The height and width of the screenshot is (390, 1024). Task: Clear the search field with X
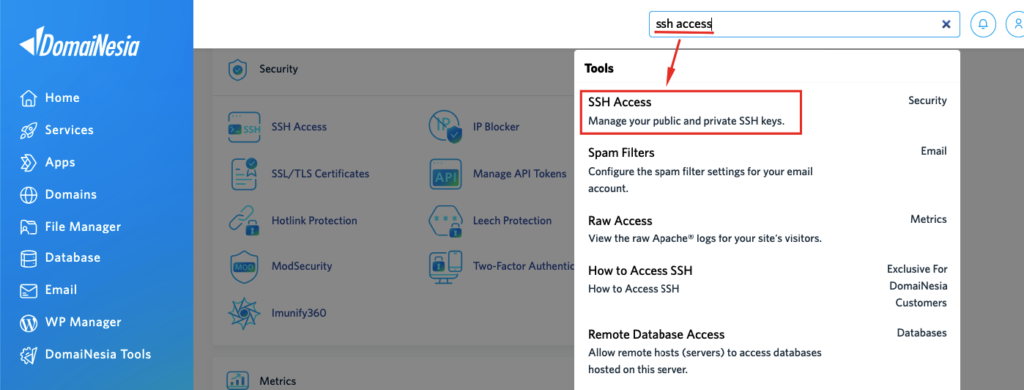(x=946, y=24)
